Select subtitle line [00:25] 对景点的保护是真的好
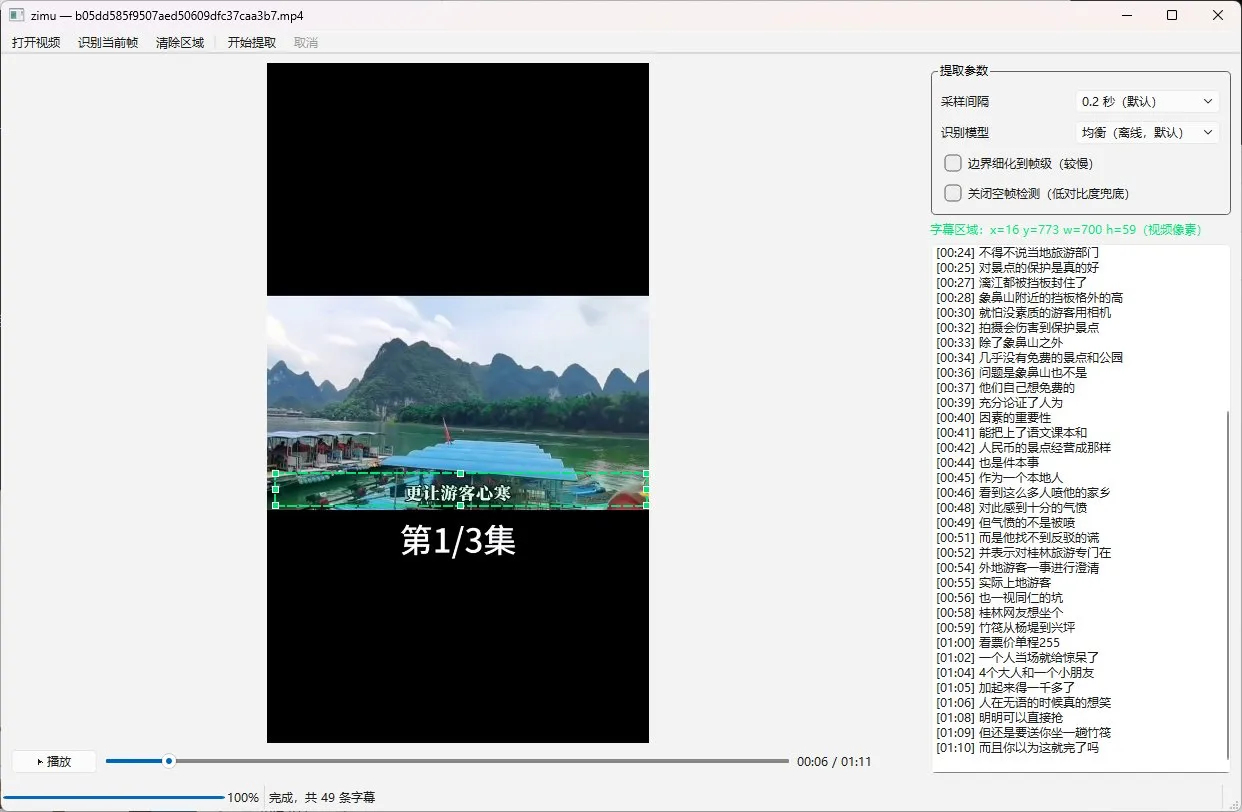The height and width of the screenshot is (812, 1242). 1017,267
